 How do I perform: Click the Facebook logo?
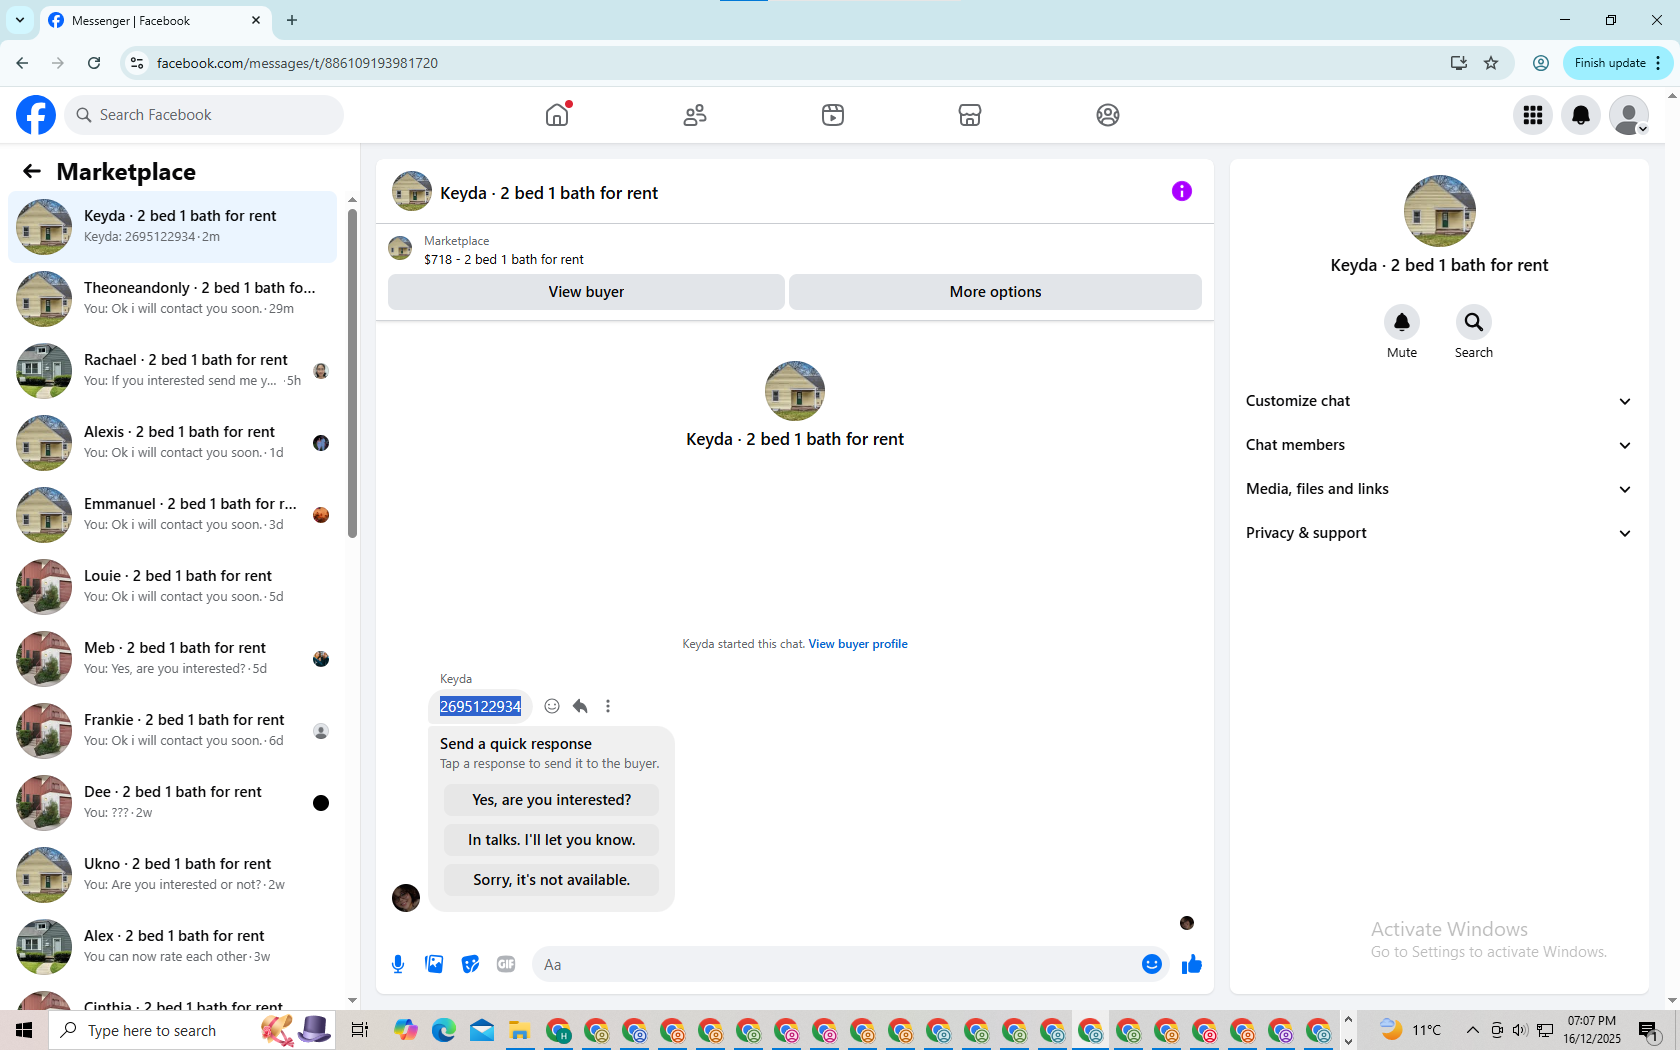click(x=36, y=115)
